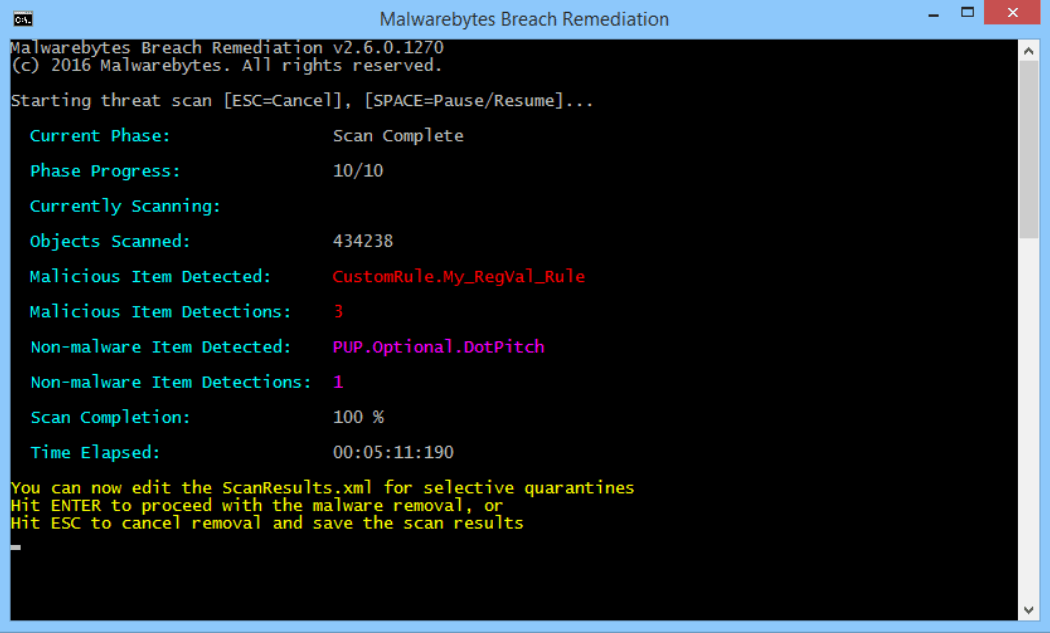Click the red 'CustomRule.My_RegVal_Rule' text
This screenshot has height=633, width=1050.
pos(459,277)
